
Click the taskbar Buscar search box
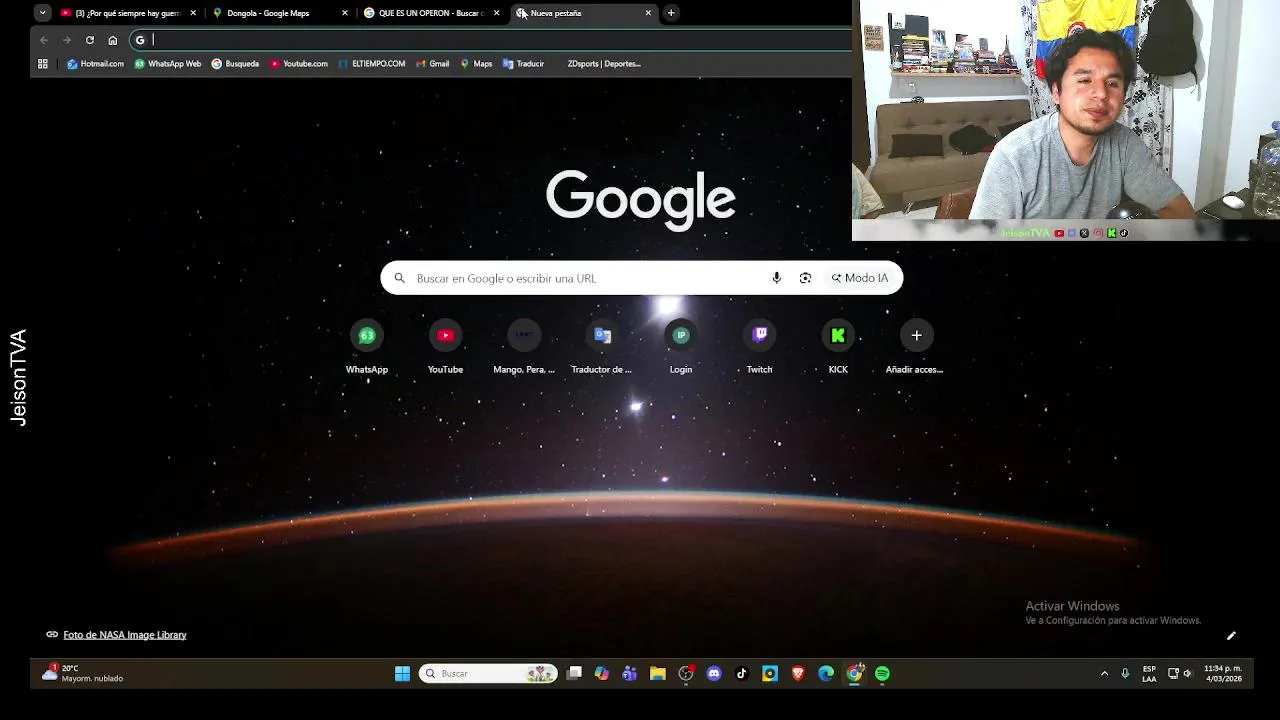pos(488,673)
